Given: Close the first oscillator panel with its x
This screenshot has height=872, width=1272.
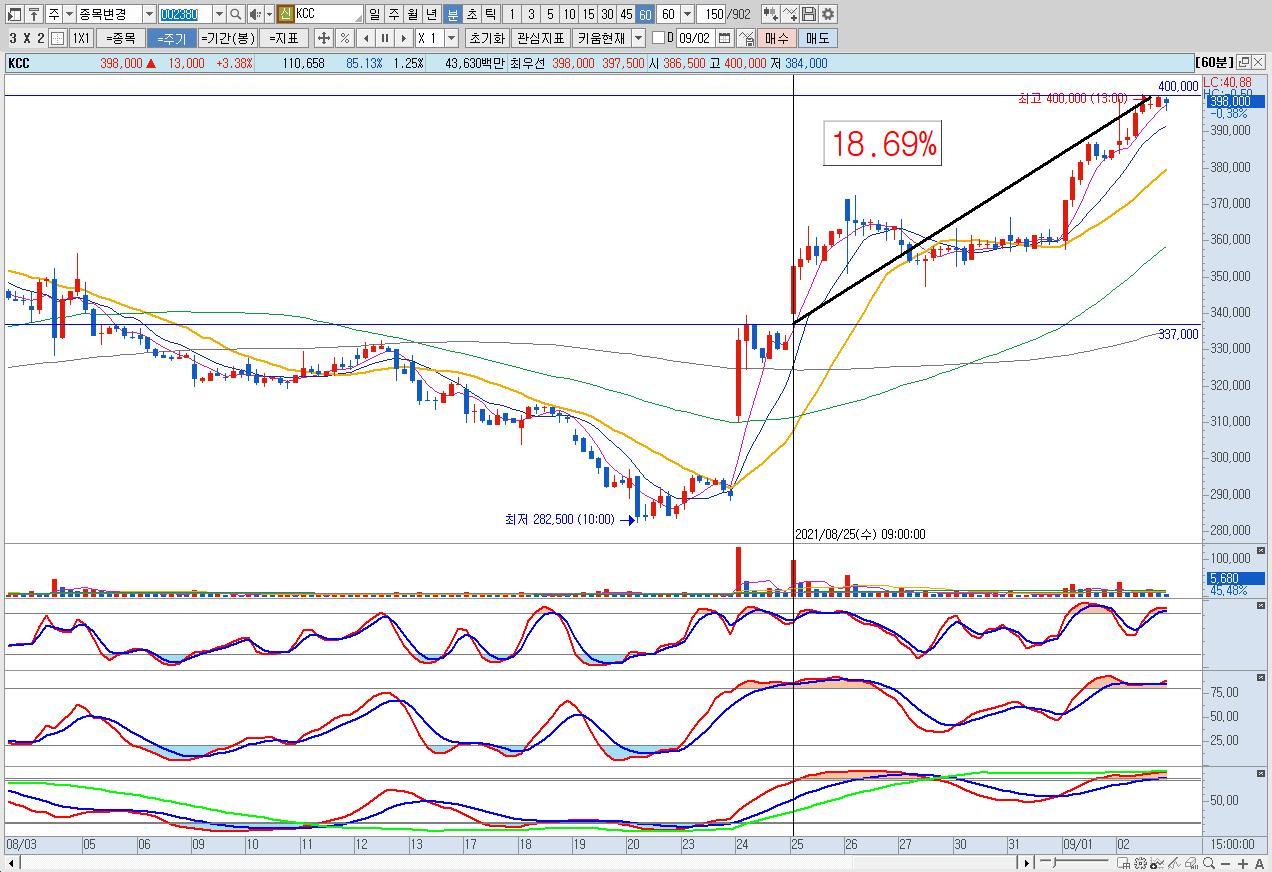Looking at the screenshot, I should pos(1261,606).
